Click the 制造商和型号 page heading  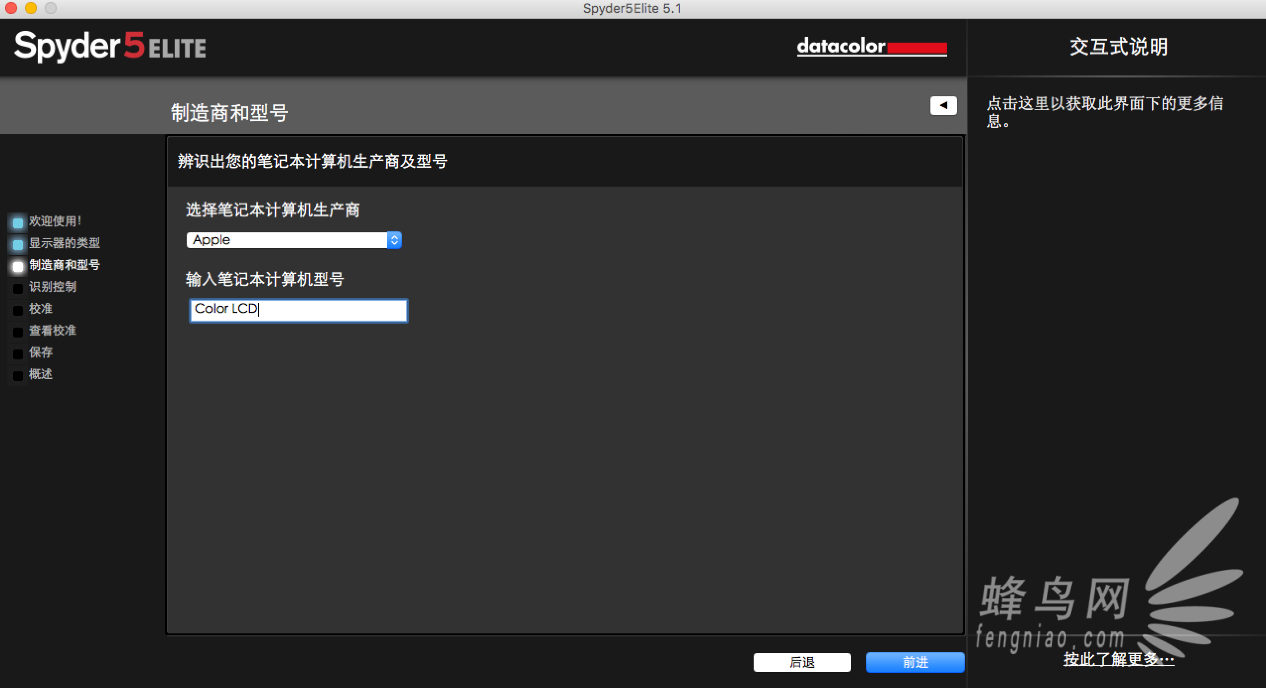(x=230, y=113)
